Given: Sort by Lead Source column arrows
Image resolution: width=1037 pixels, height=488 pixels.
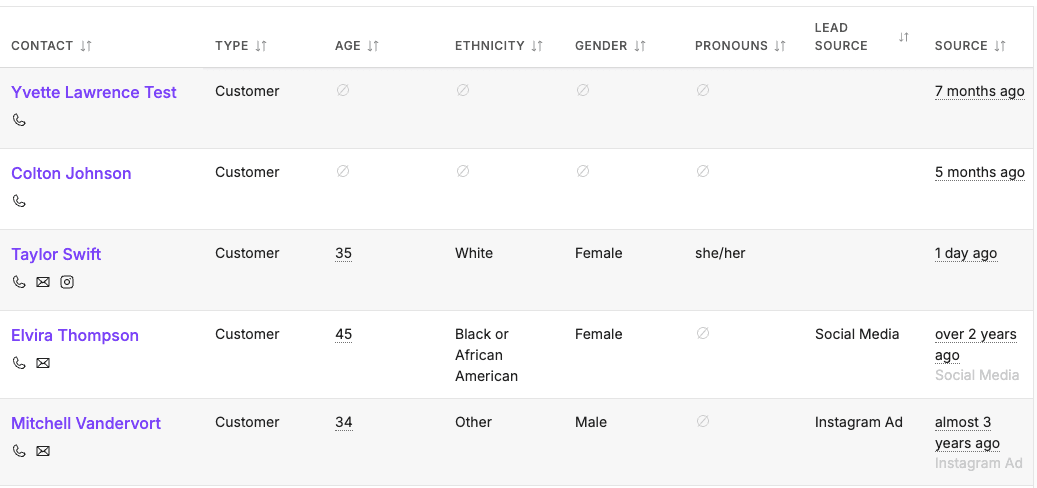Looking at the screenshot, I should (904, 37).
